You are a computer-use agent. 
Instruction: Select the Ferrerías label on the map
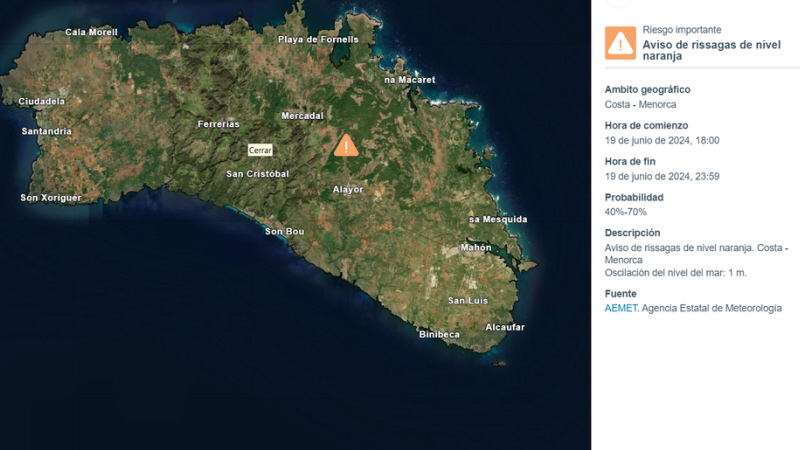coord(219,124)
